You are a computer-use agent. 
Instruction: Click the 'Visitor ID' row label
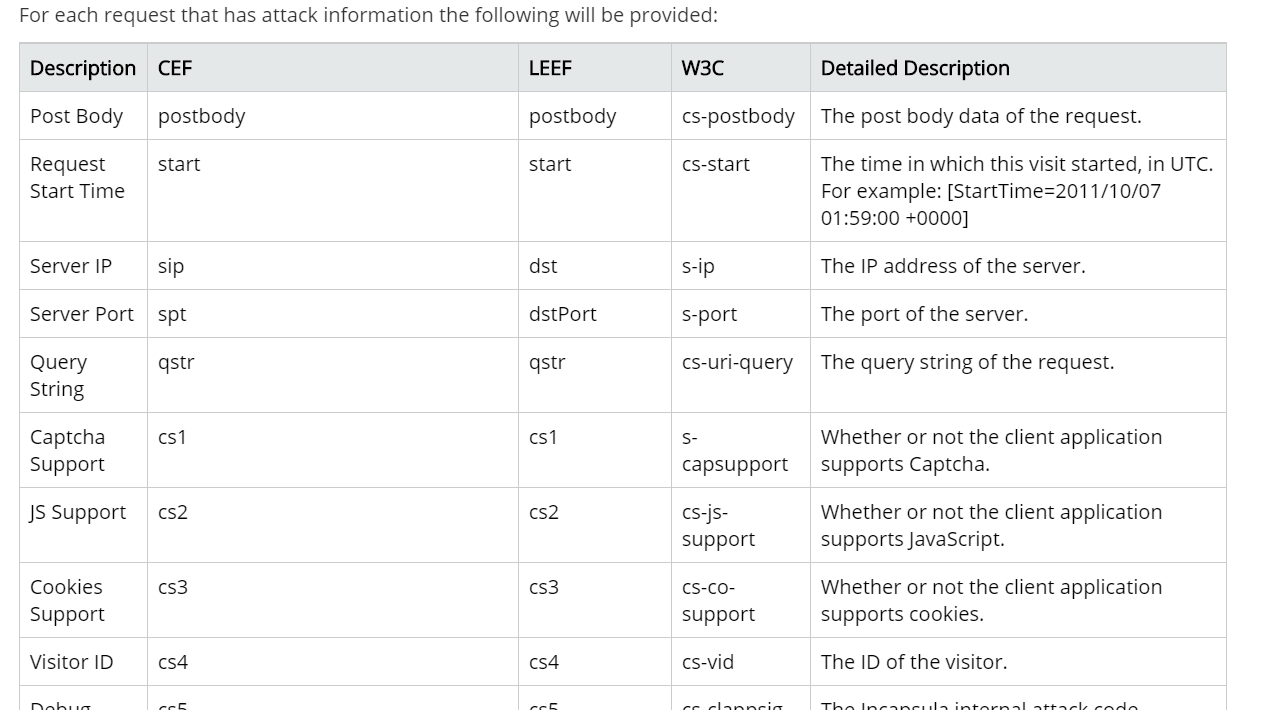(72, 662)
